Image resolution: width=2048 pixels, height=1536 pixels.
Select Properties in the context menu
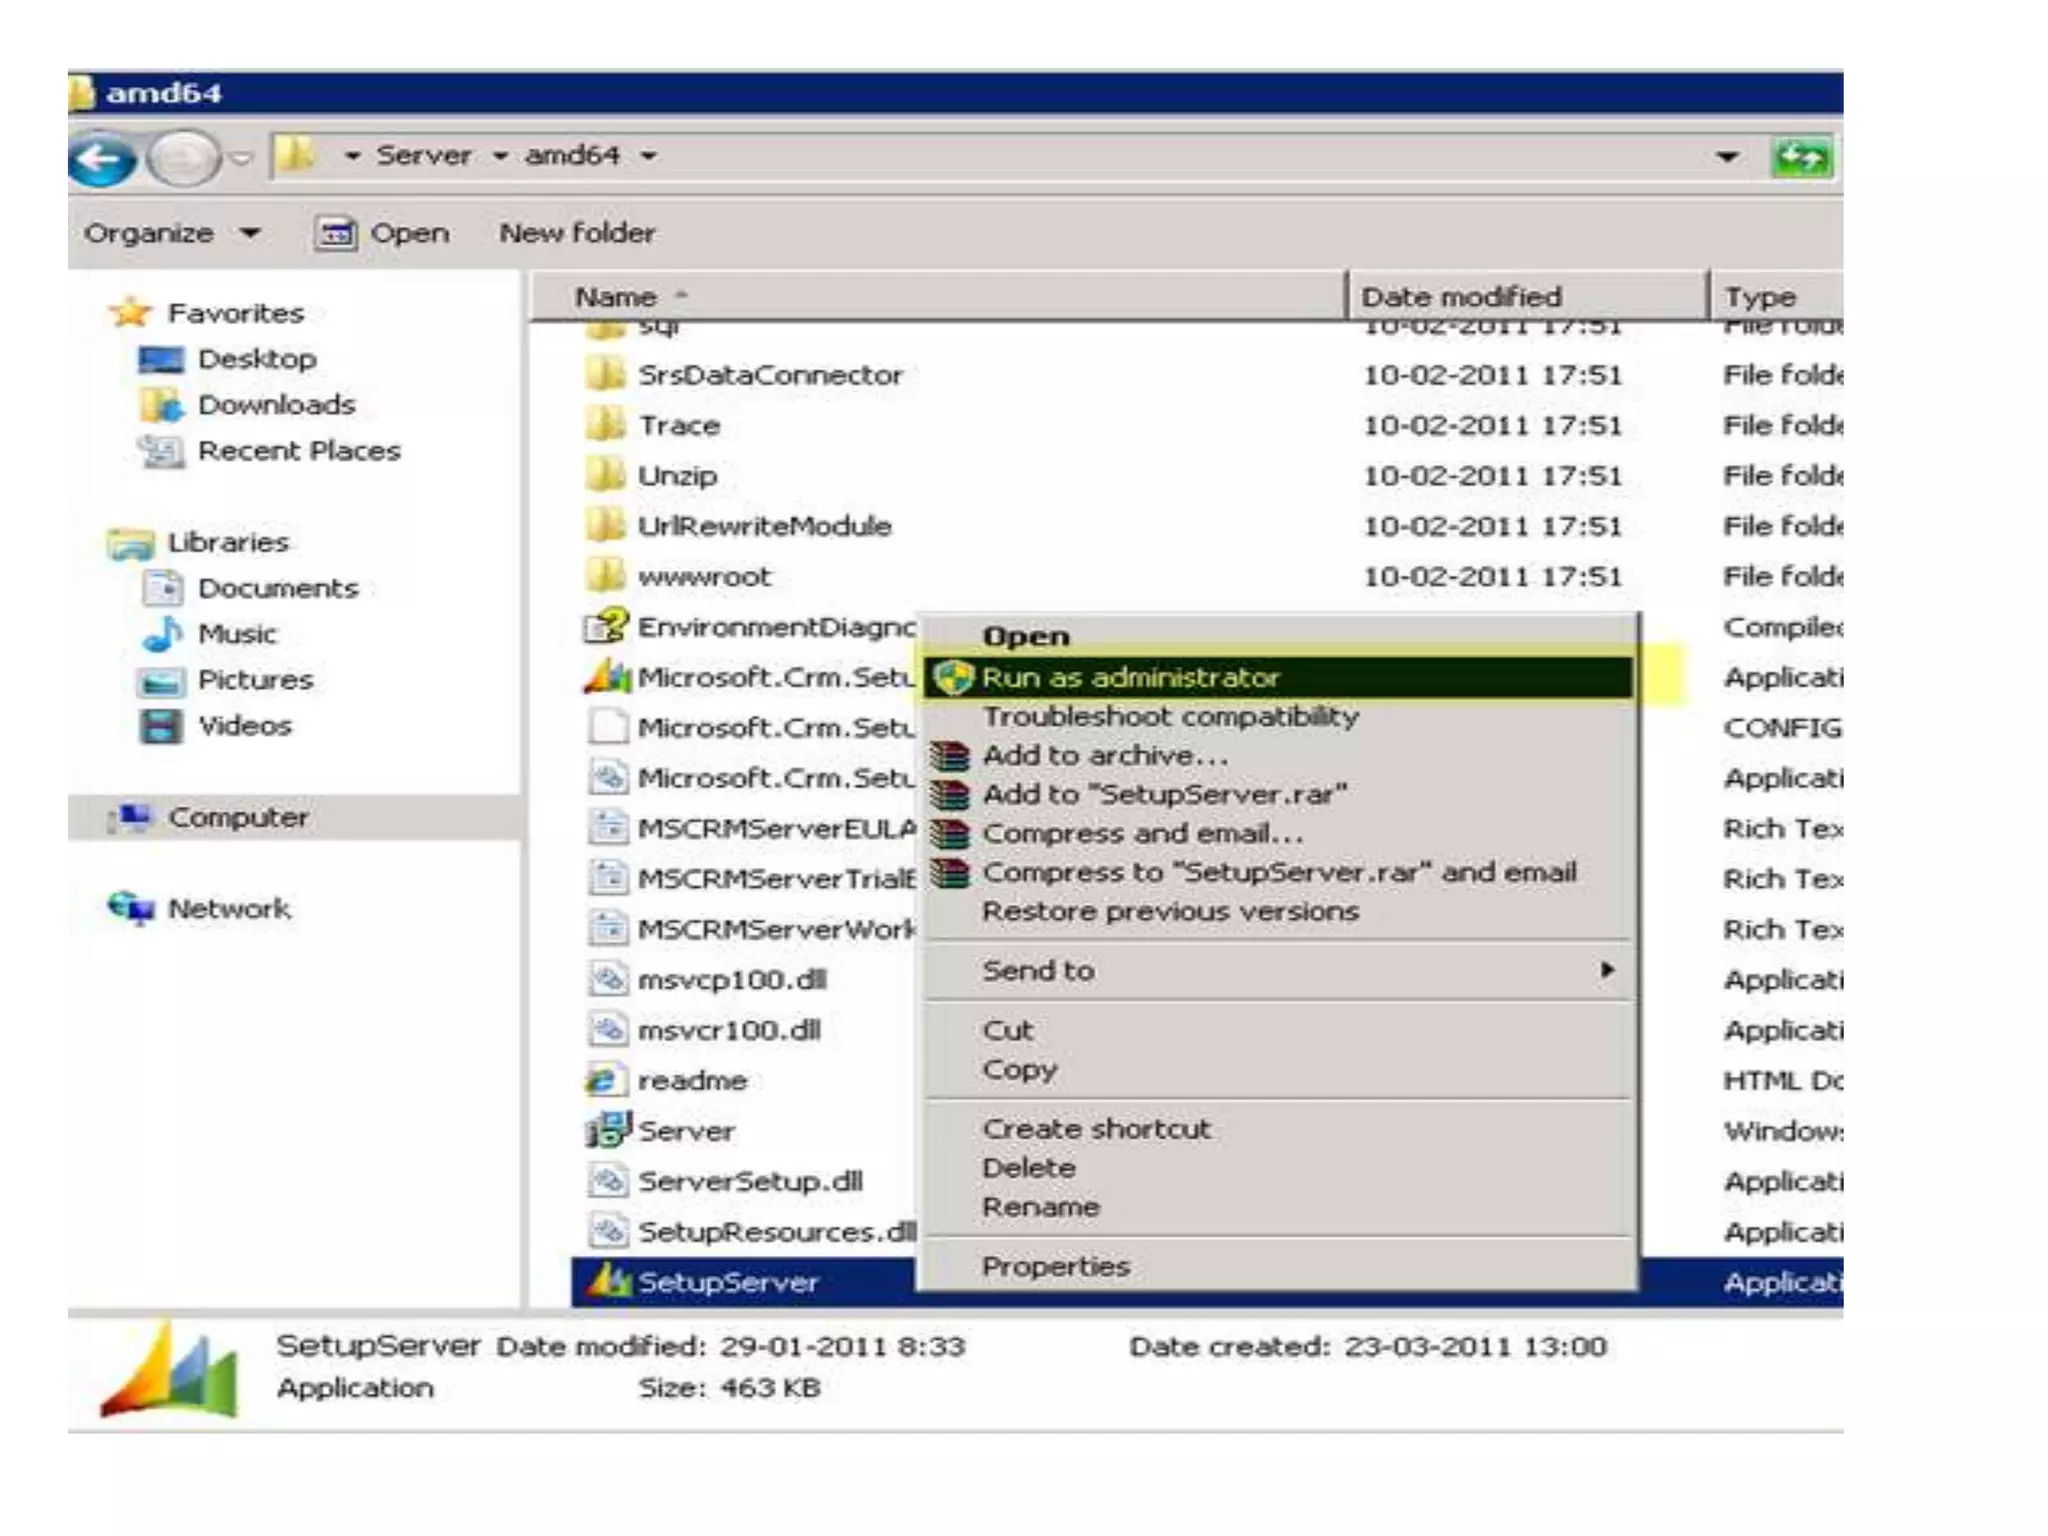[1056, 1266]
